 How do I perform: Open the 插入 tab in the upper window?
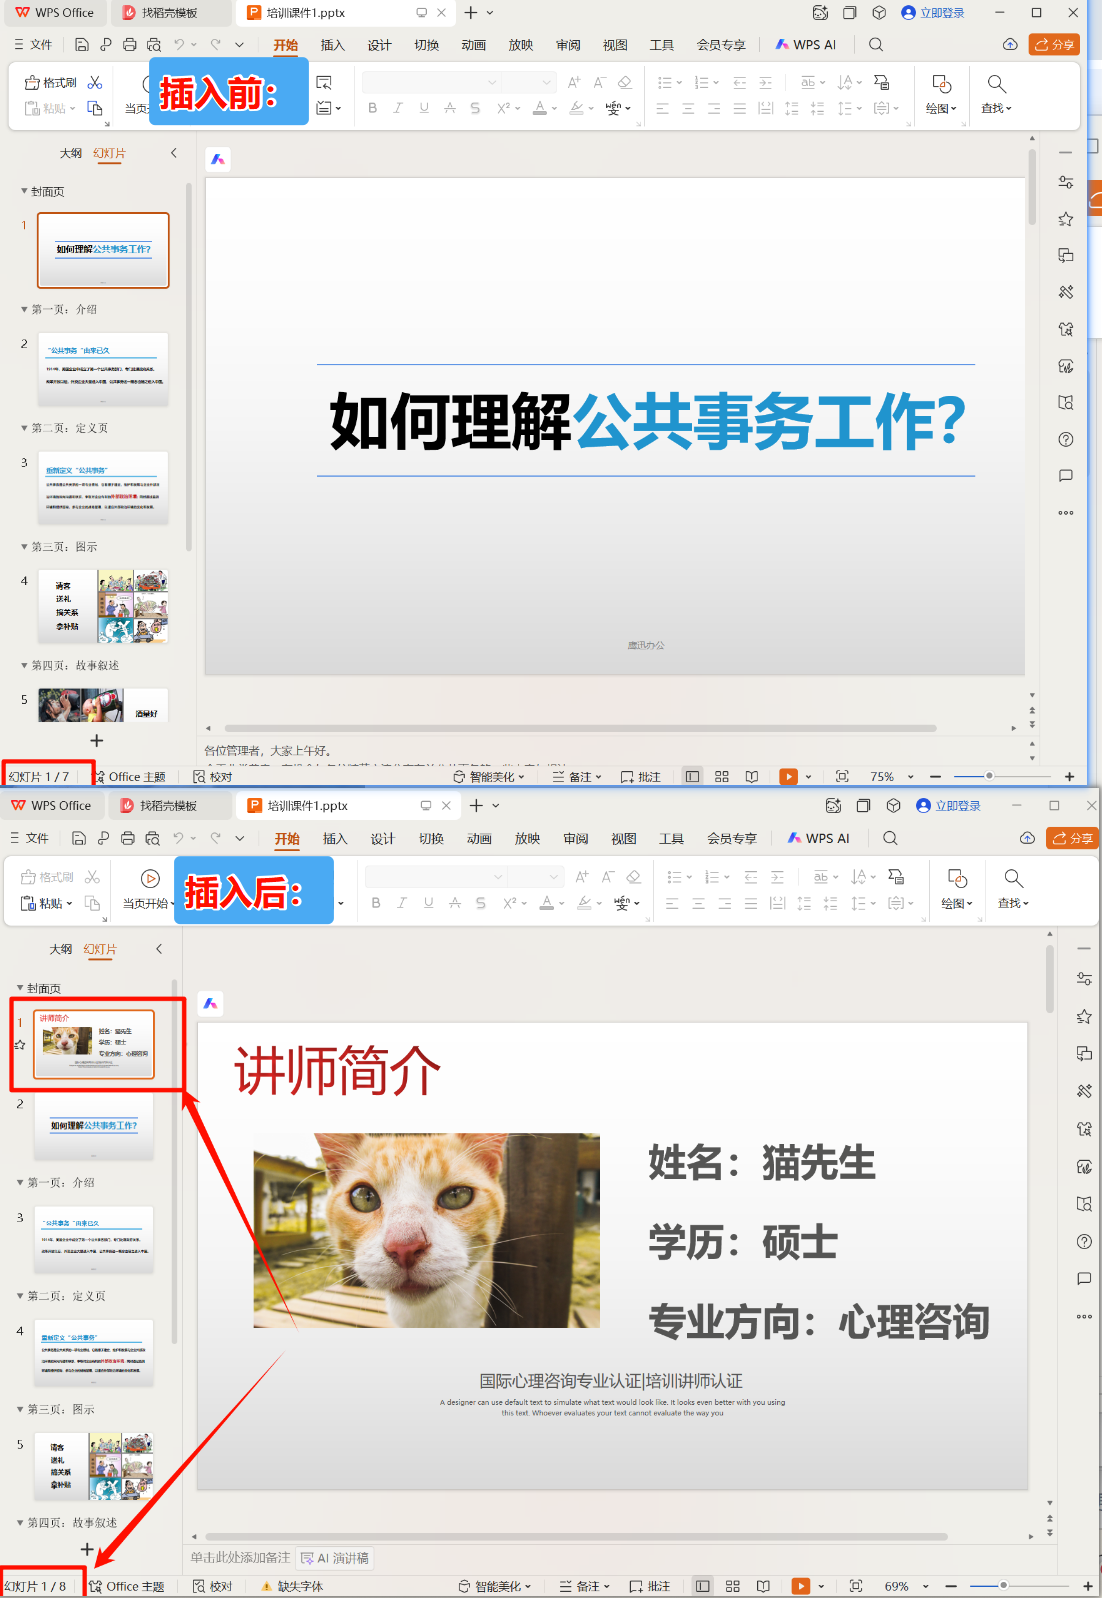point(332,45)
